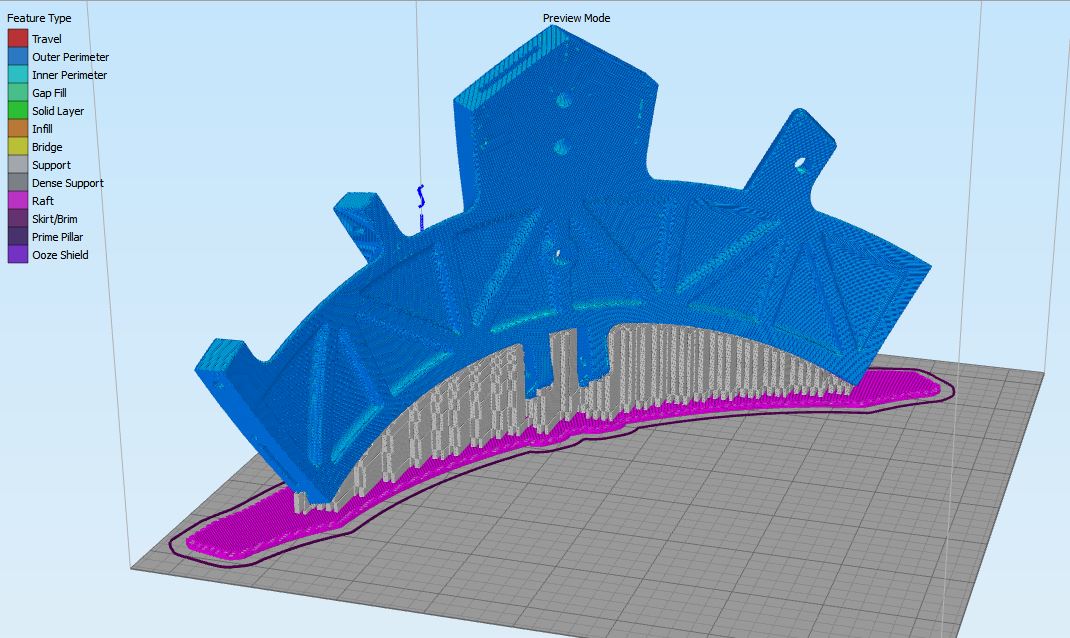Click the Inner Perimeter cyan swatch
The height and width of the screenshot is (638, 1070).
tap(17, 75)
